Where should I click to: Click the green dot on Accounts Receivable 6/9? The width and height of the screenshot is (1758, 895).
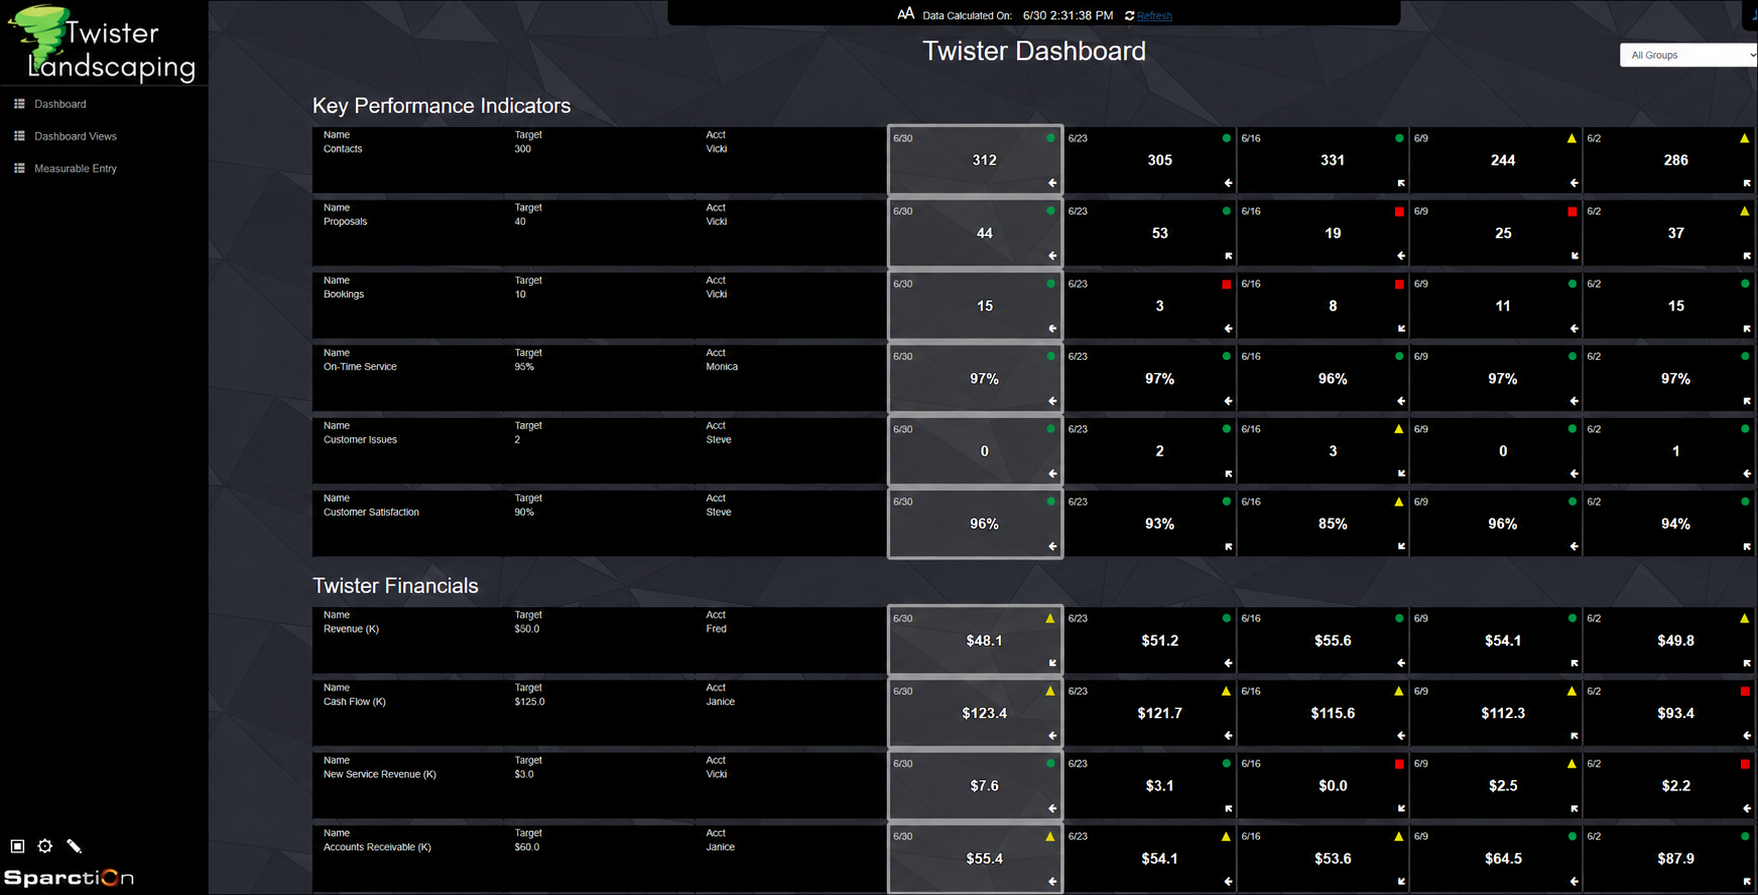pos(1572,836)
